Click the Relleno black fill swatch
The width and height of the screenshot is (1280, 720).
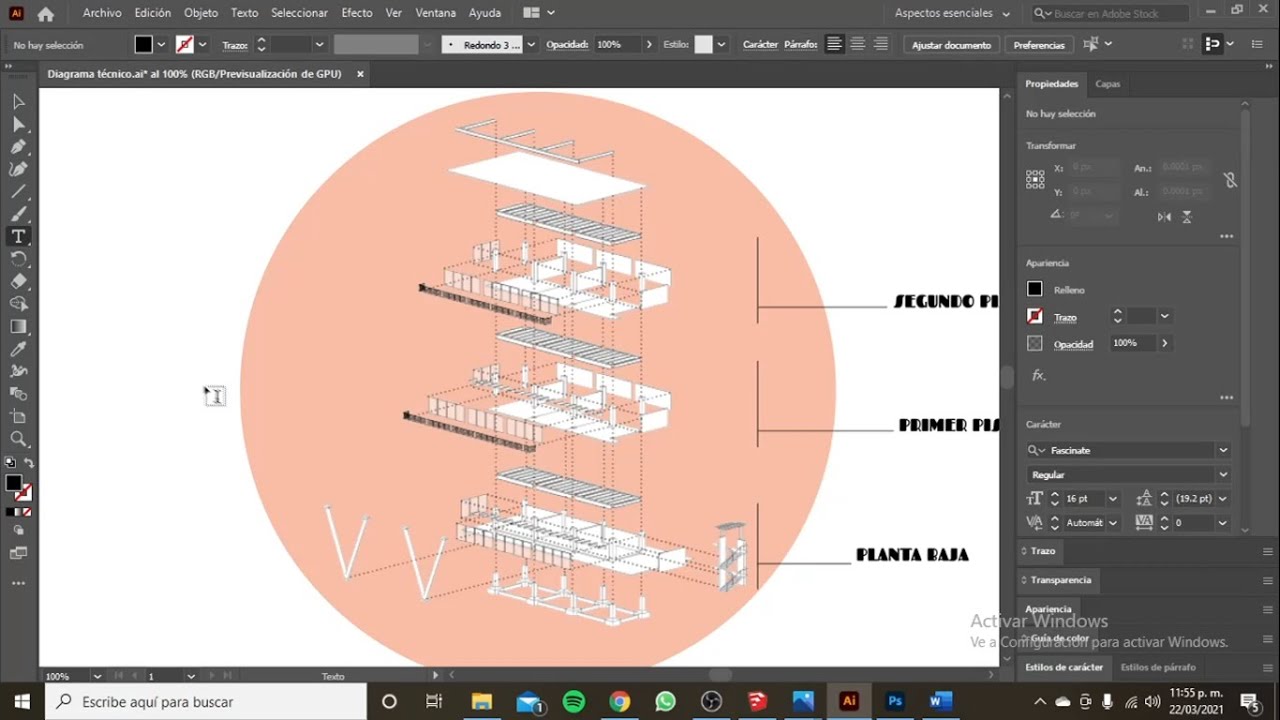[x=1035, y=289]
